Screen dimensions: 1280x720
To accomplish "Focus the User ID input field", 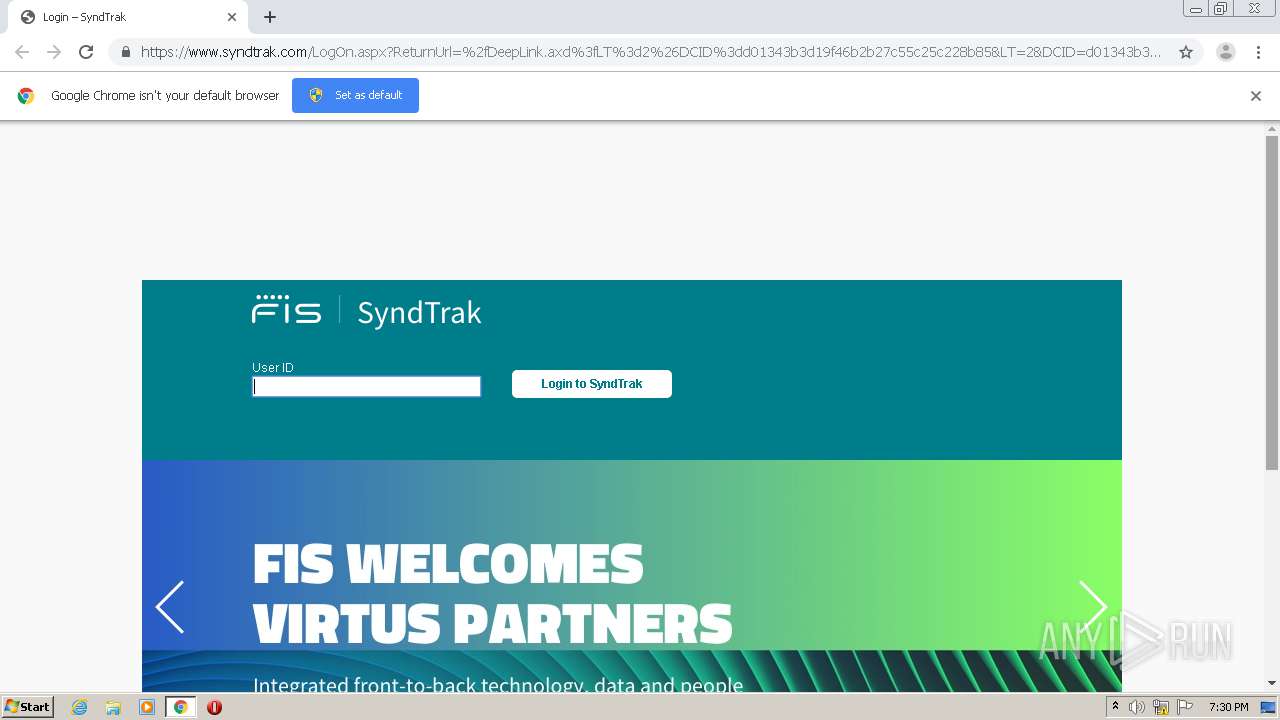I will coord(366,386).
